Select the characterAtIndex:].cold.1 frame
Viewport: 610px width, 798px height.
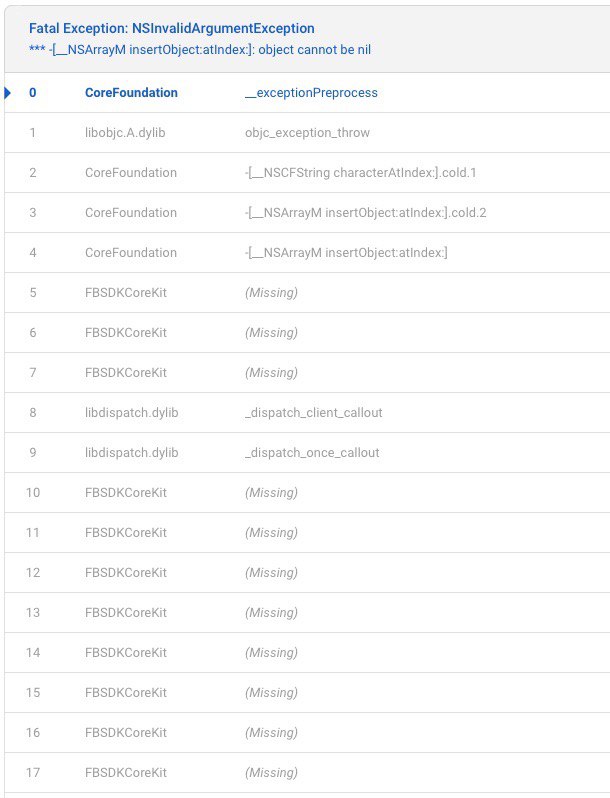click(361, 173)
